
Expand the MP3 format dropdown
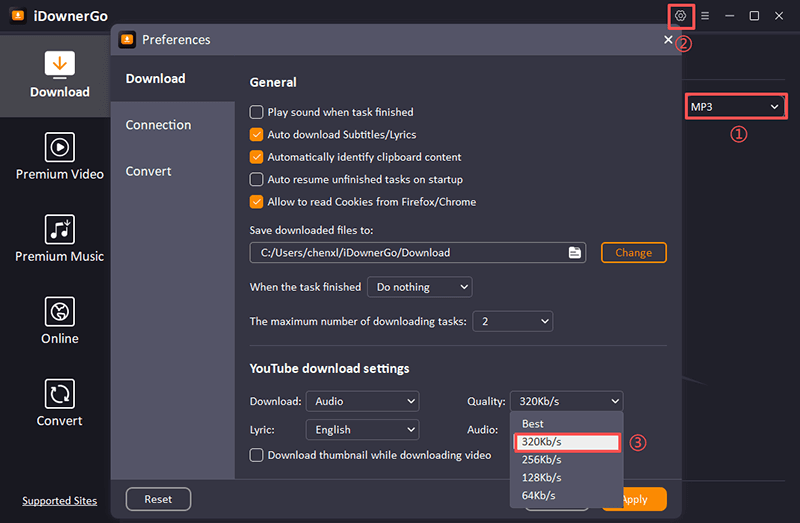tap(734, 106)
